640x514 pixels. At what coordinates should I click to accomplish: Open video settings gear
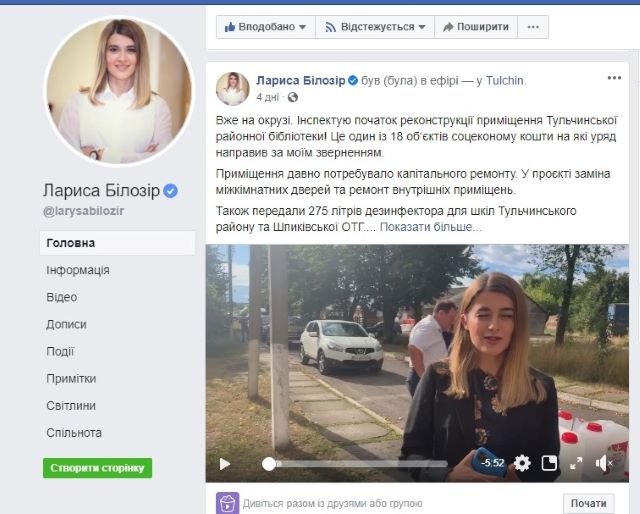tap(522, 463)
